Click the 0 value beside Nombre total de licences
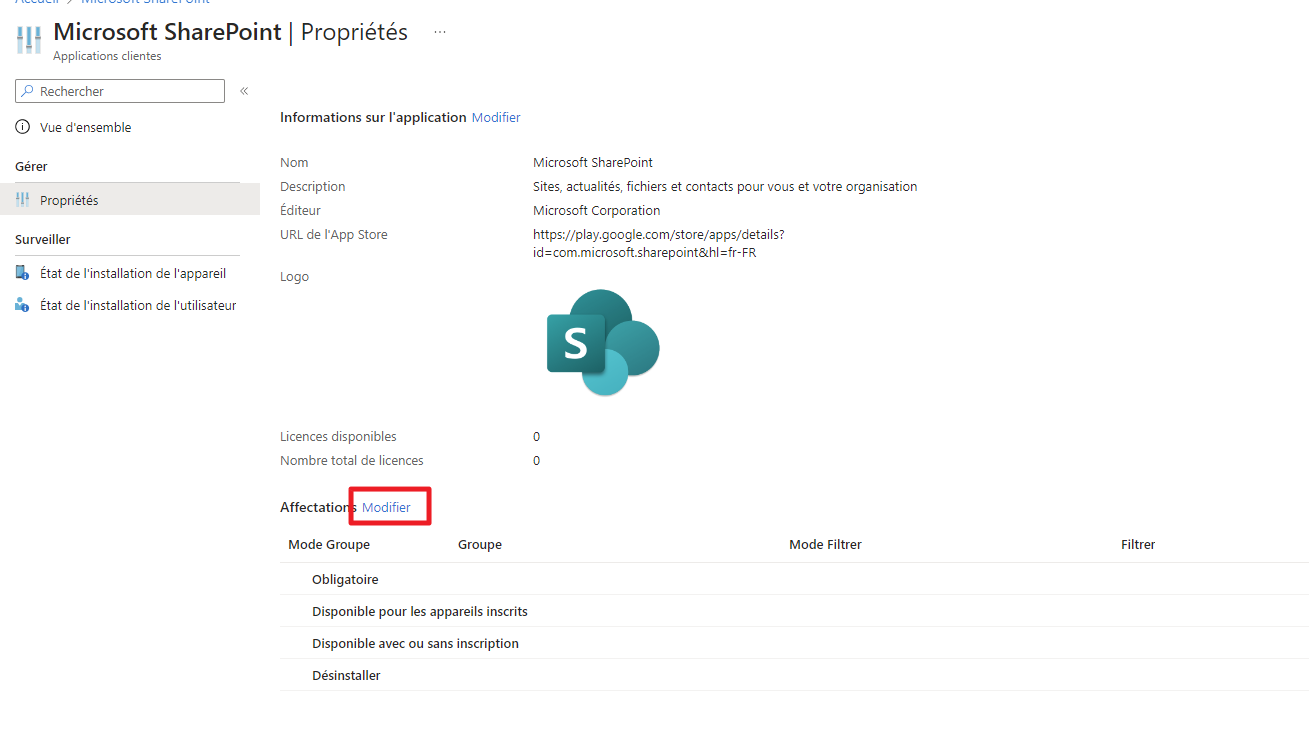This screenshot has height=753, width=1309. 537,460
